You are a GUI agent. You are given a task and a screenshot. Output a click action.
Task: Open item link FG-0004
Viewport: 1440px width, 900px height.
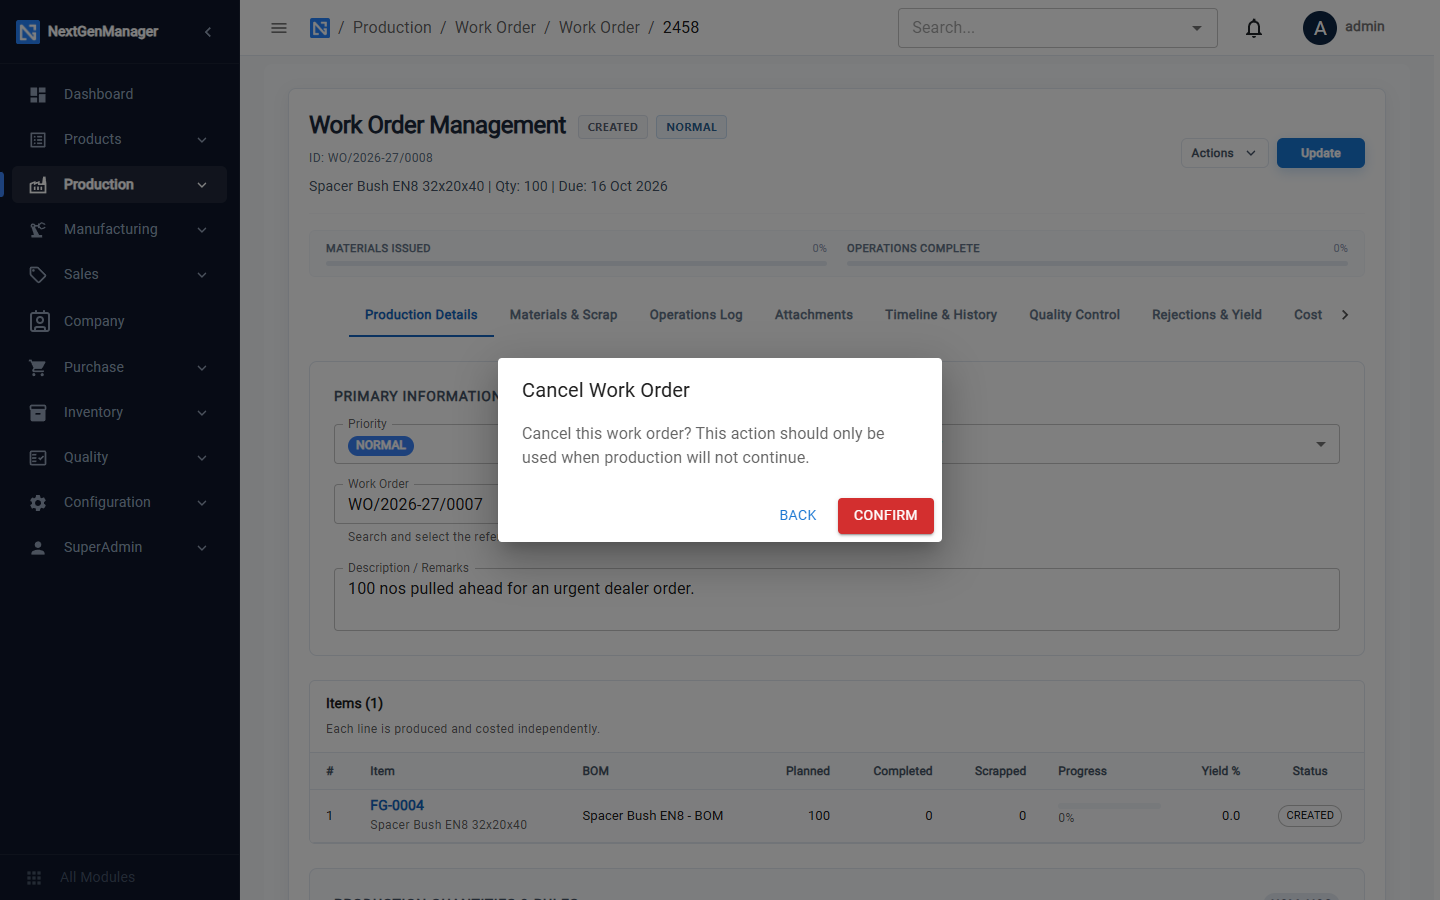(x=397, y=805)
